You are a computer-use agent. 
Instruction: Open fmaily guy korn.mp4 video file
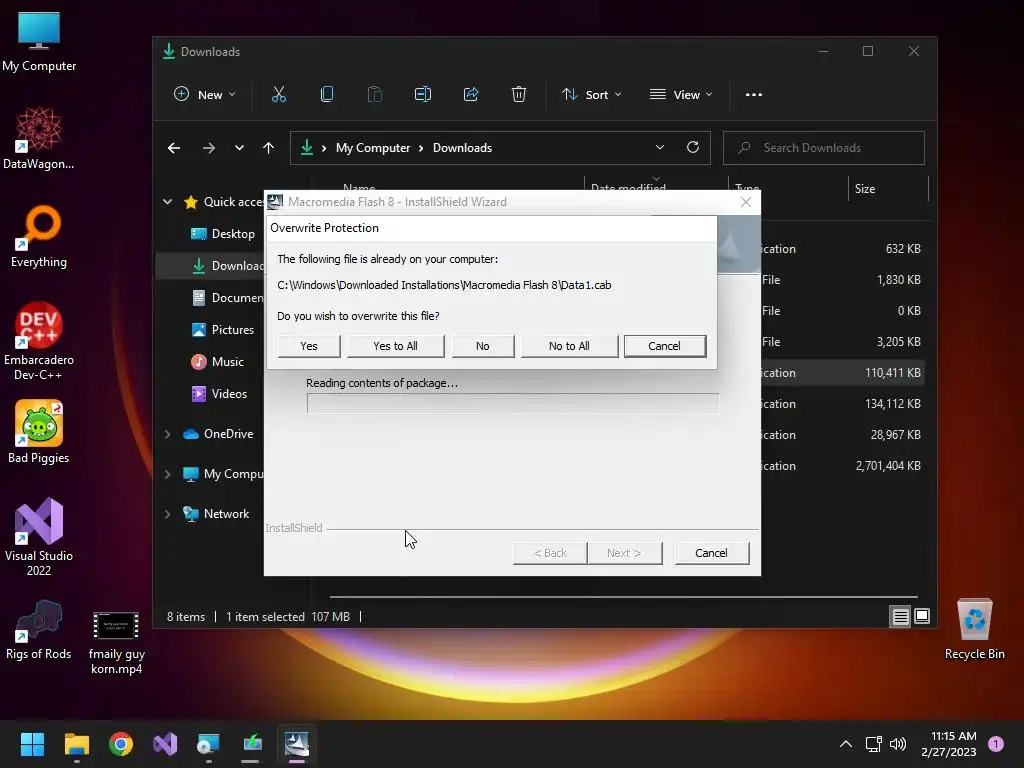pyautogui.click(x=116, y=643)
